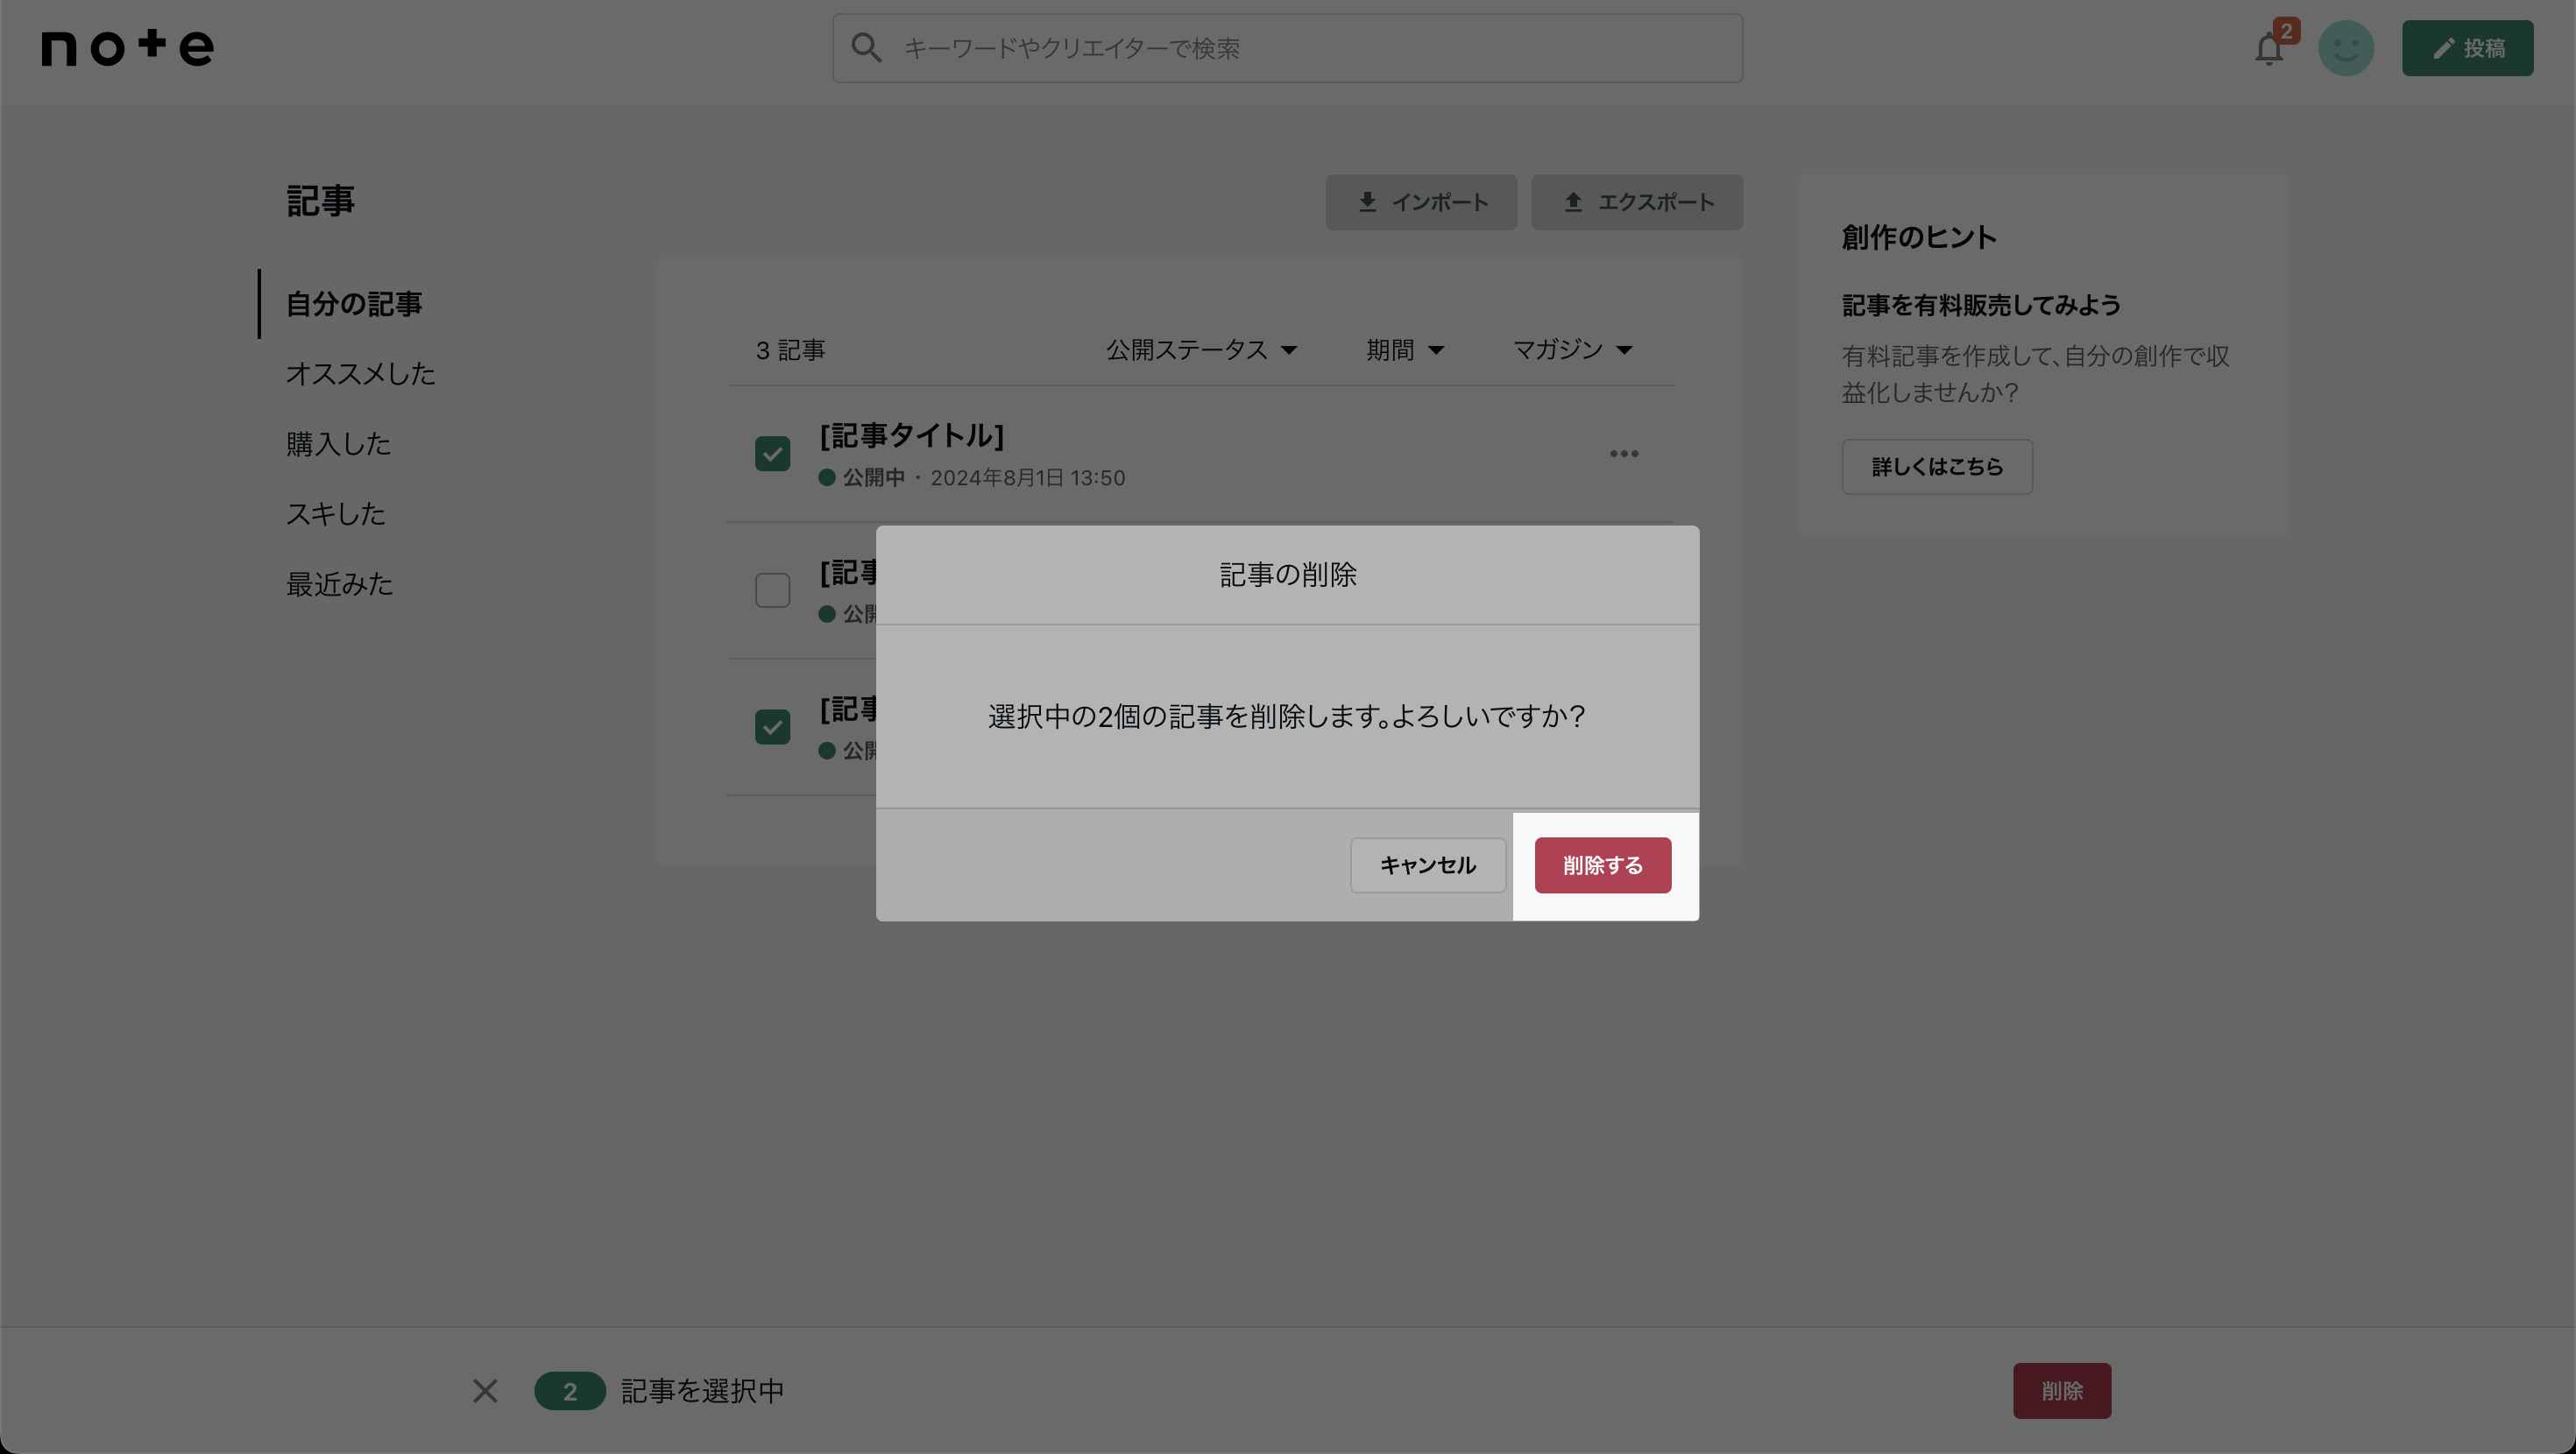Click the 創作のヒント heading

pyautogui.click(x=1919, y=237)
